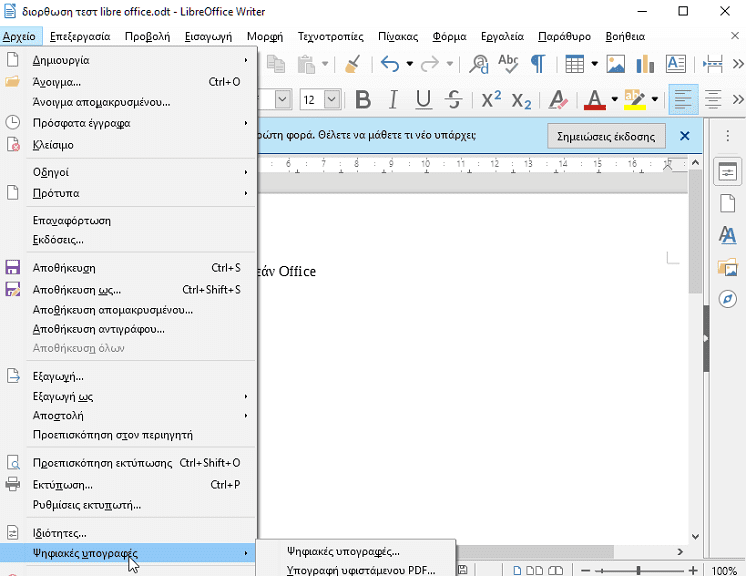Select Center alignment button

(x=713, y=100)
